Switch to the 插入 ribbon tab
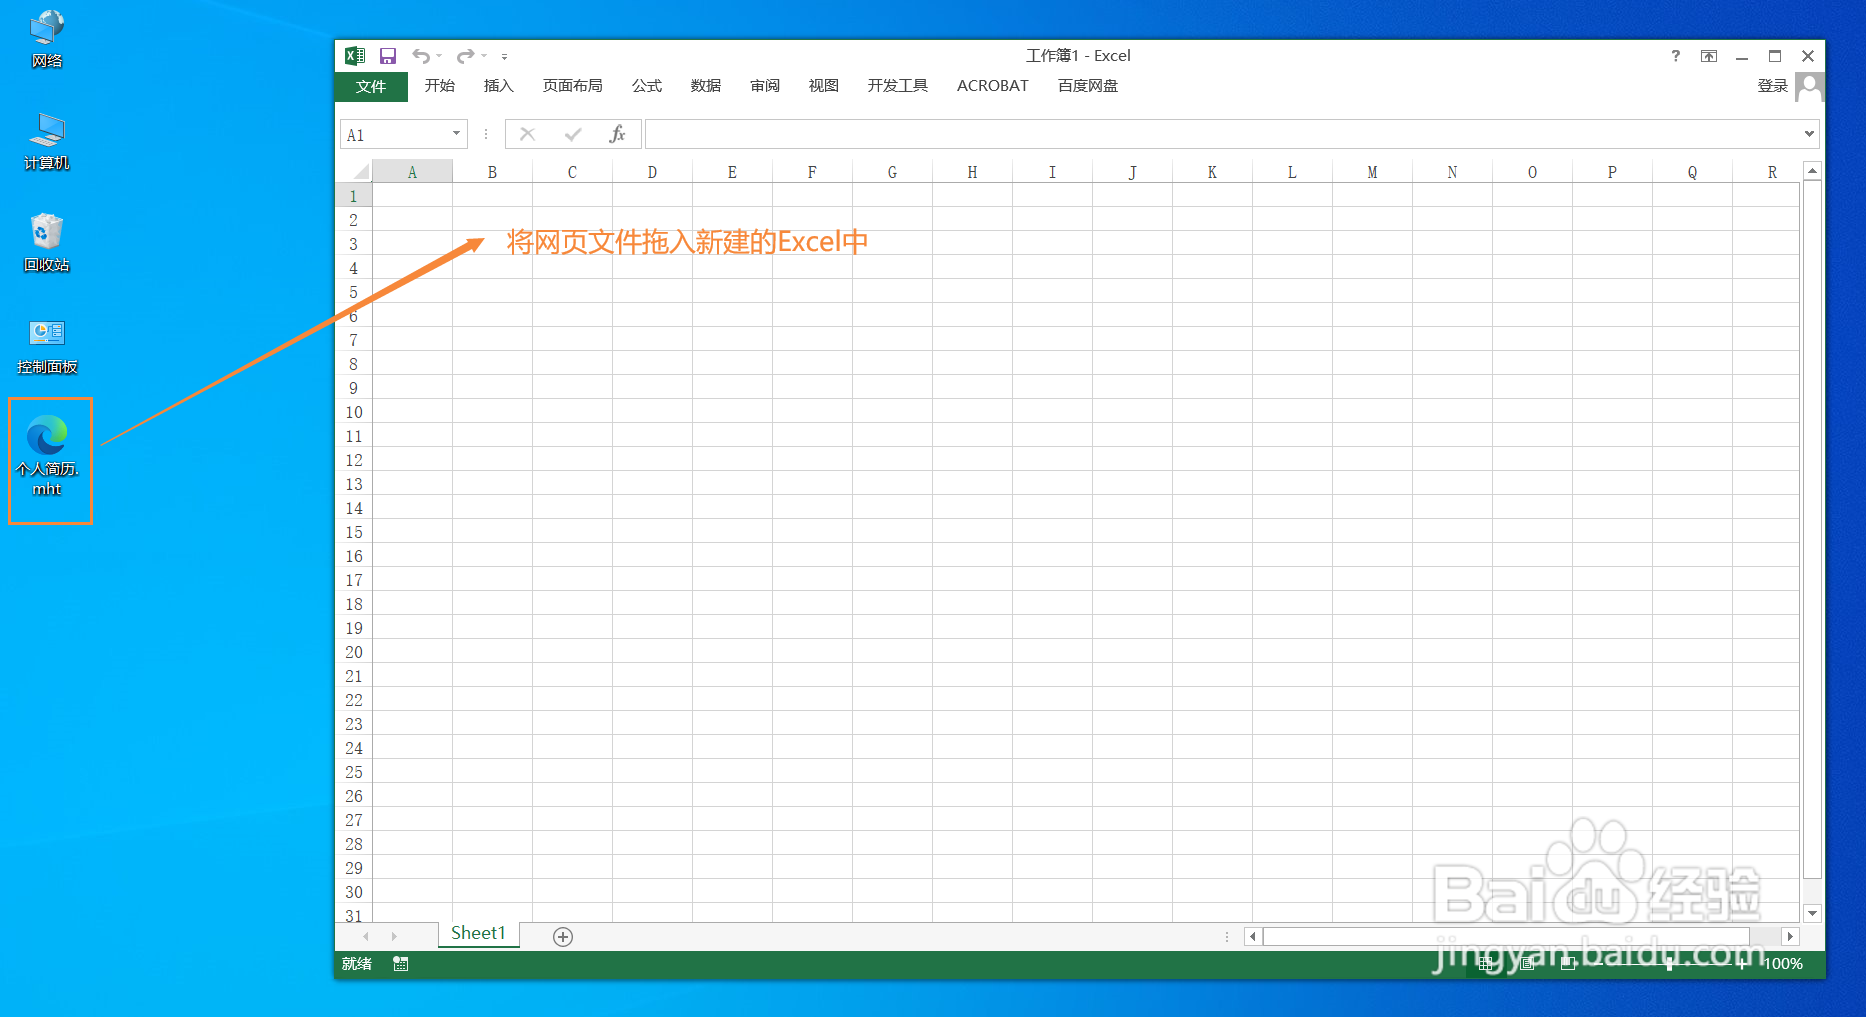The height and width of the screenshot is (1017, 1866). pyautogui.click(x=497, y=86)
